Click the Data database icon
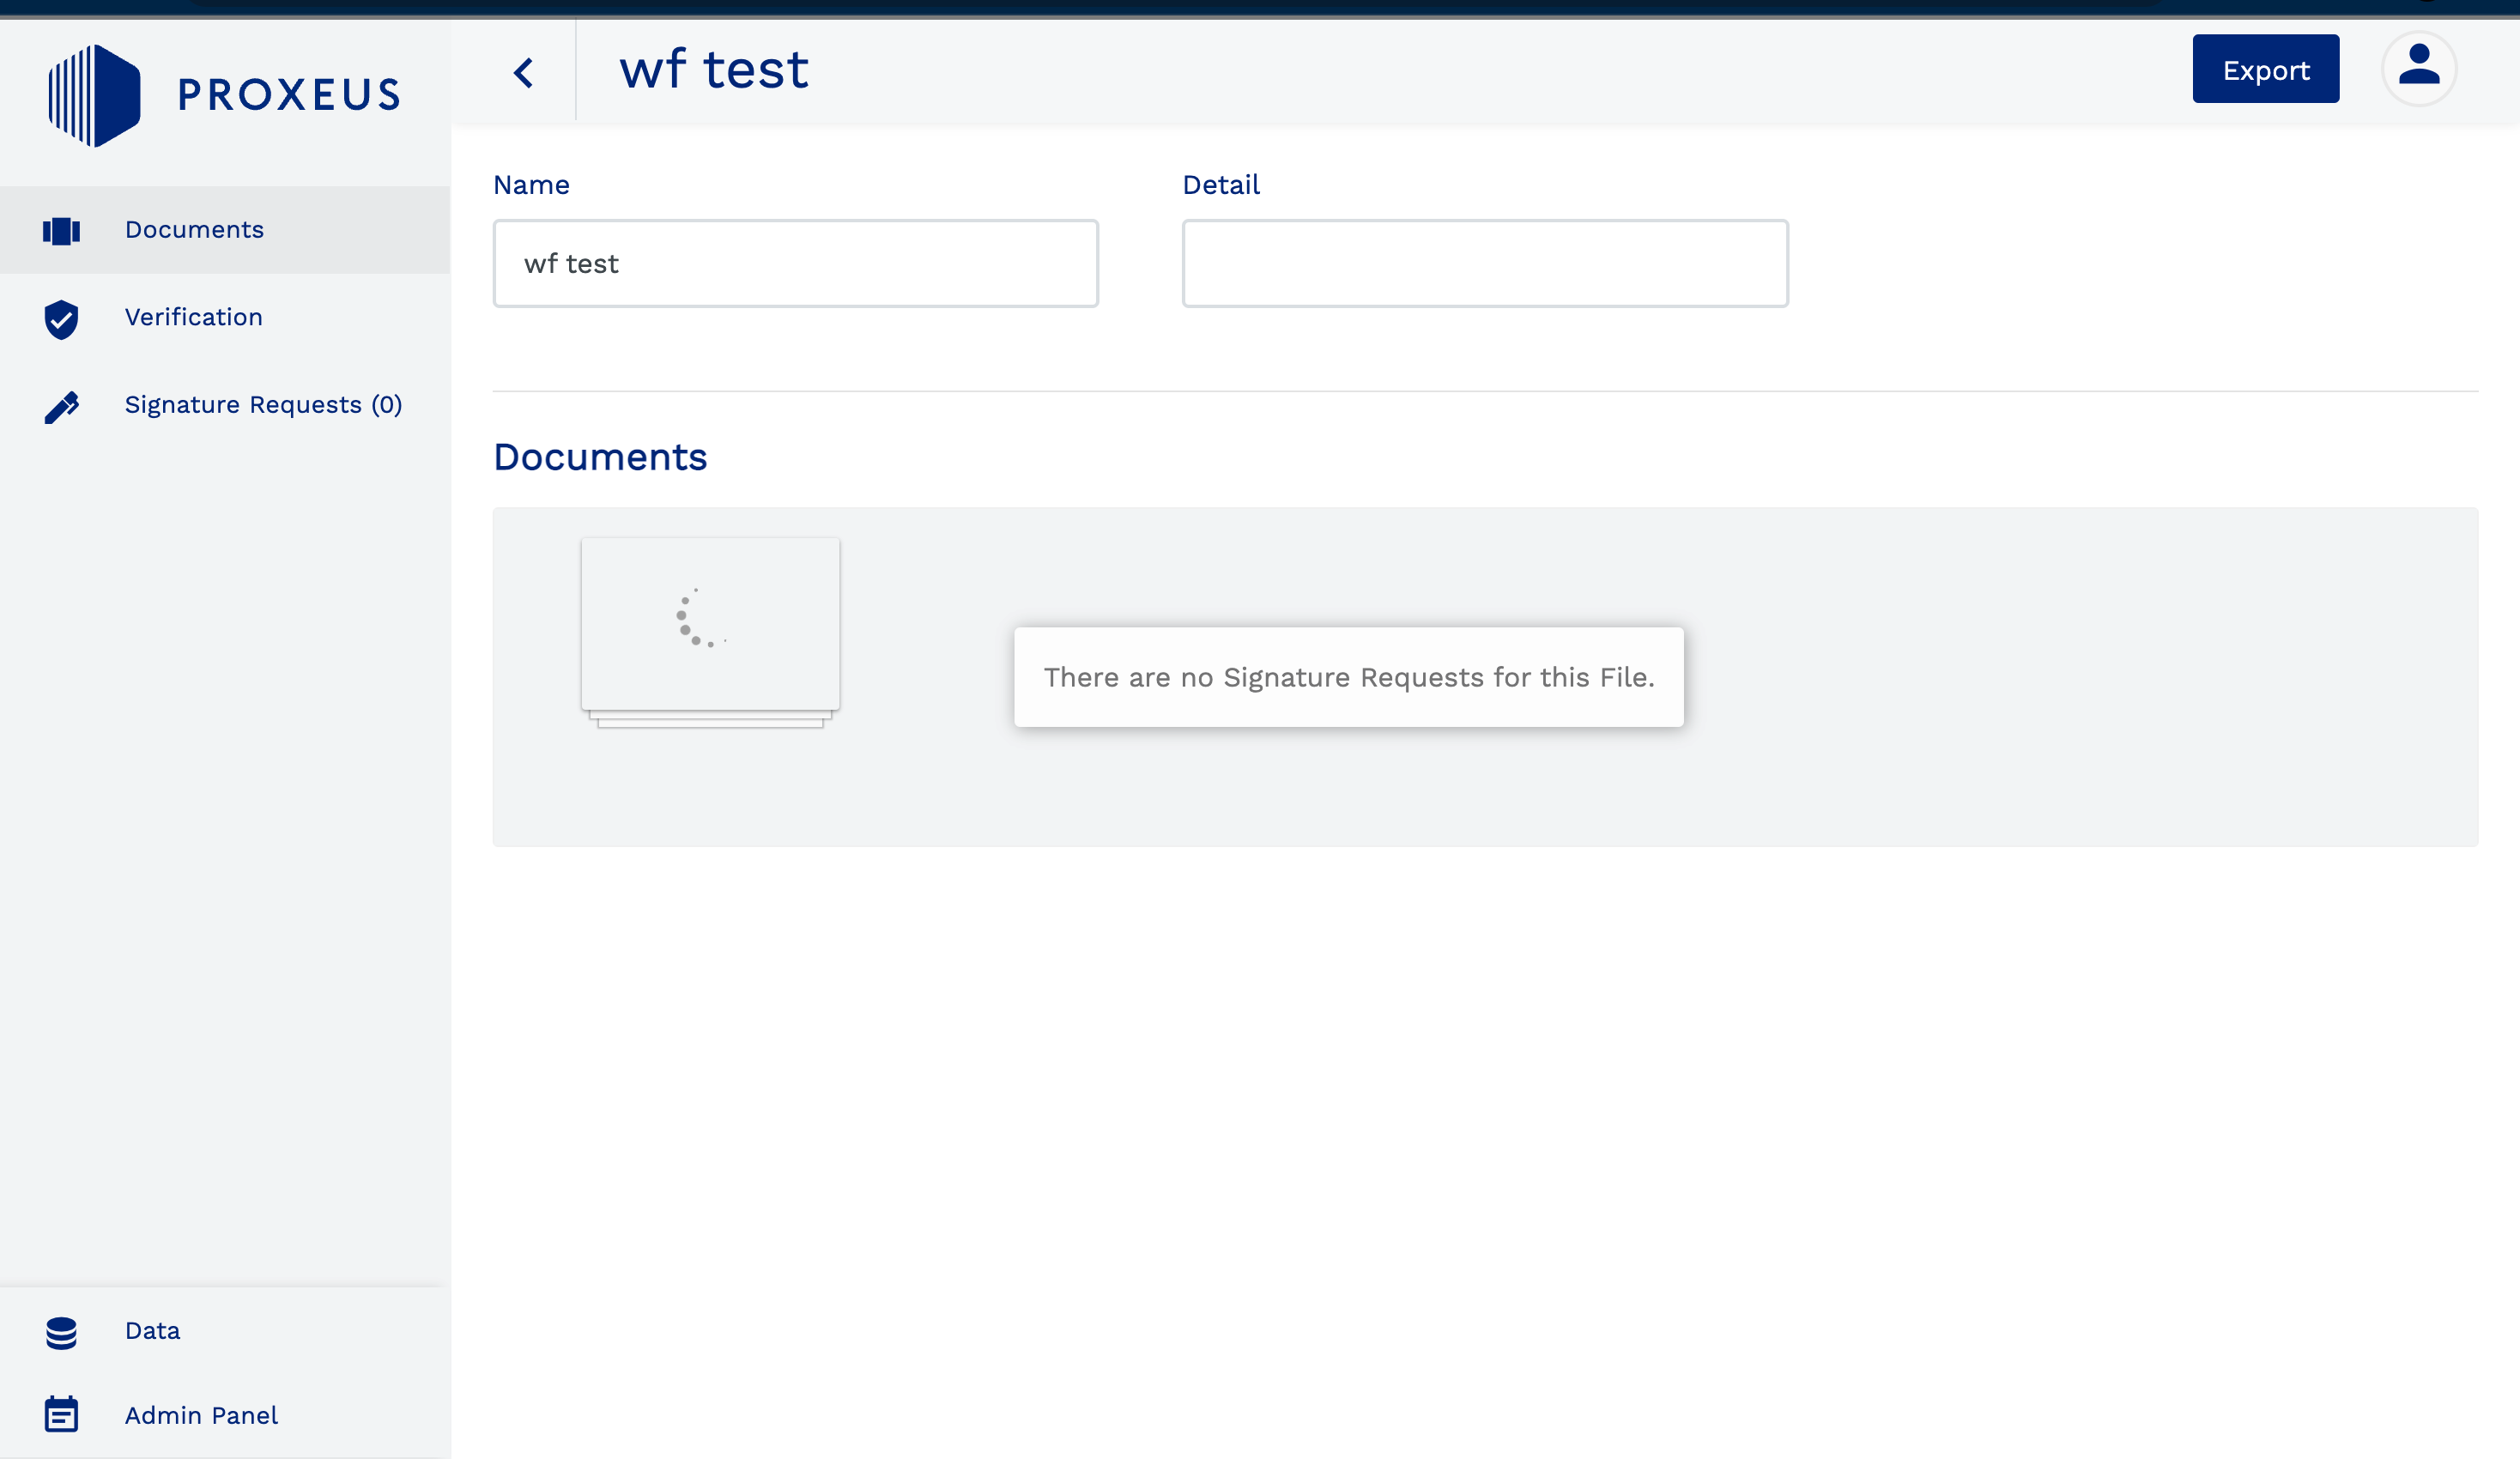 tap(61, 1333)
